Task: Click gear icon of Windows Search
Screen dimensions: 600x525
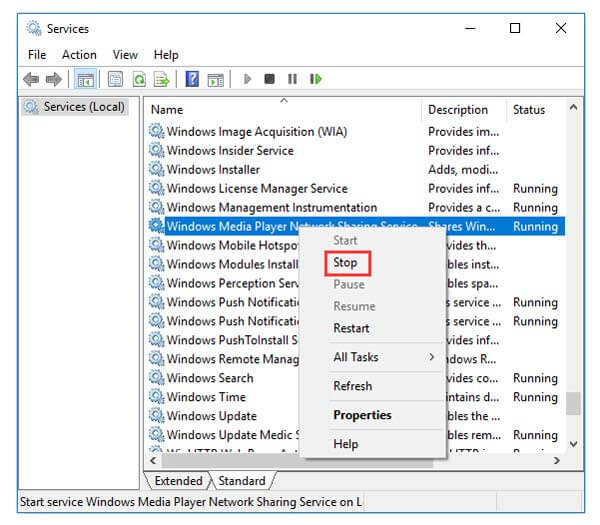Action: pos(156,377)
